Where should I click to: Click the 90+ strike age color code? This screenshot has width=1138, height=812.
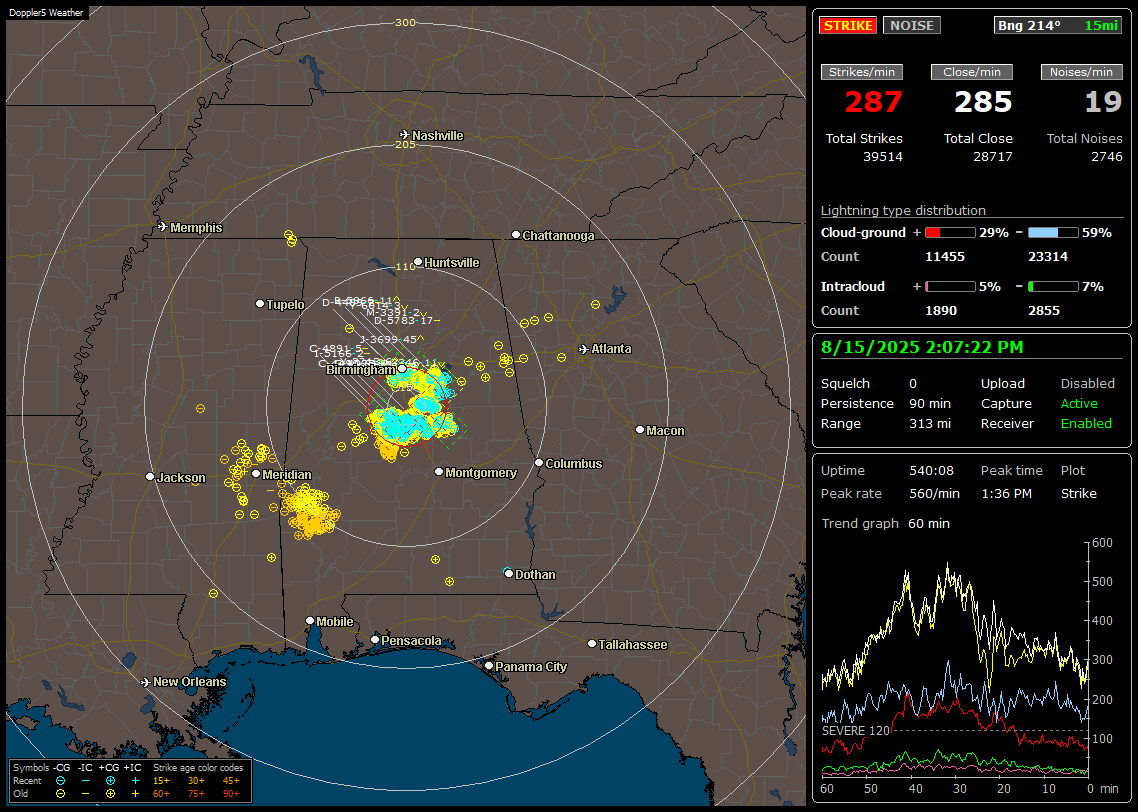click(x=231, y=794)
